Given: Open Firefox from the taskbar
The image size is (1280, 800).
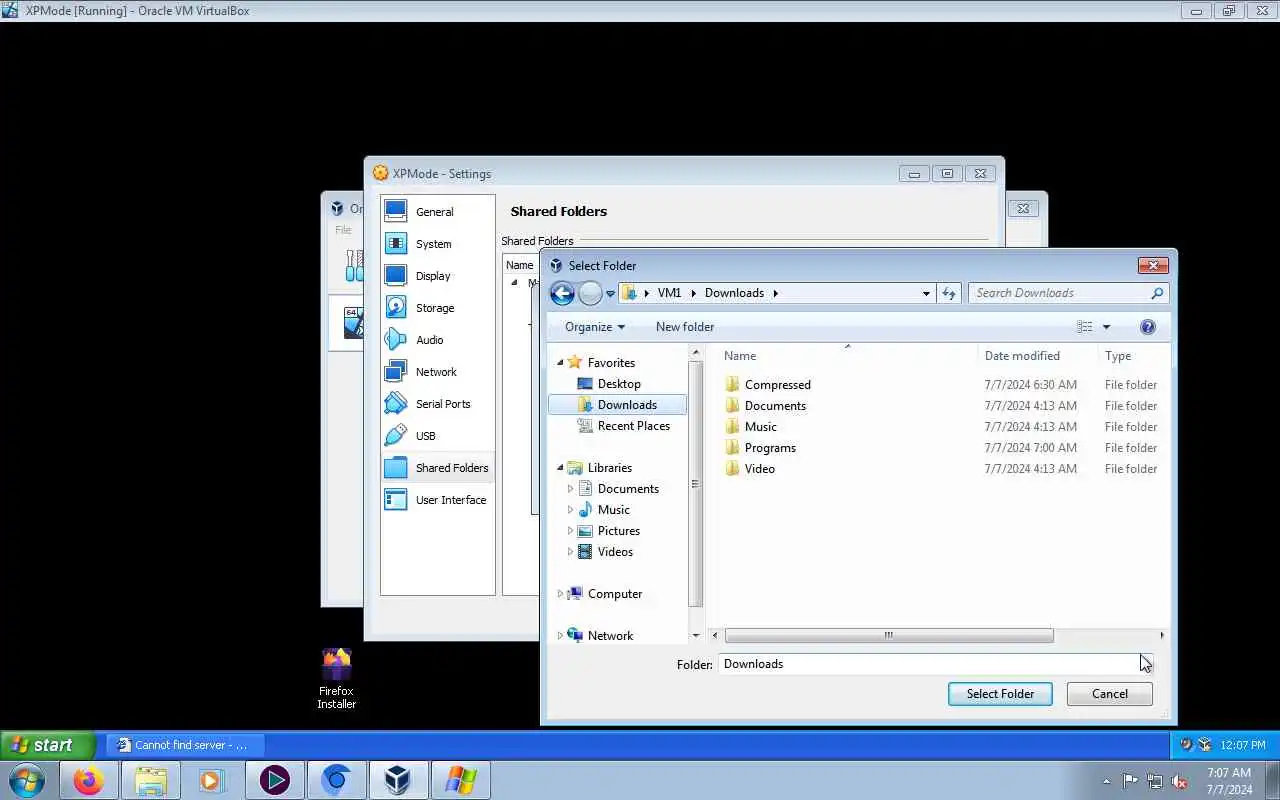Looking at the screenshot, I should (88, 780).
